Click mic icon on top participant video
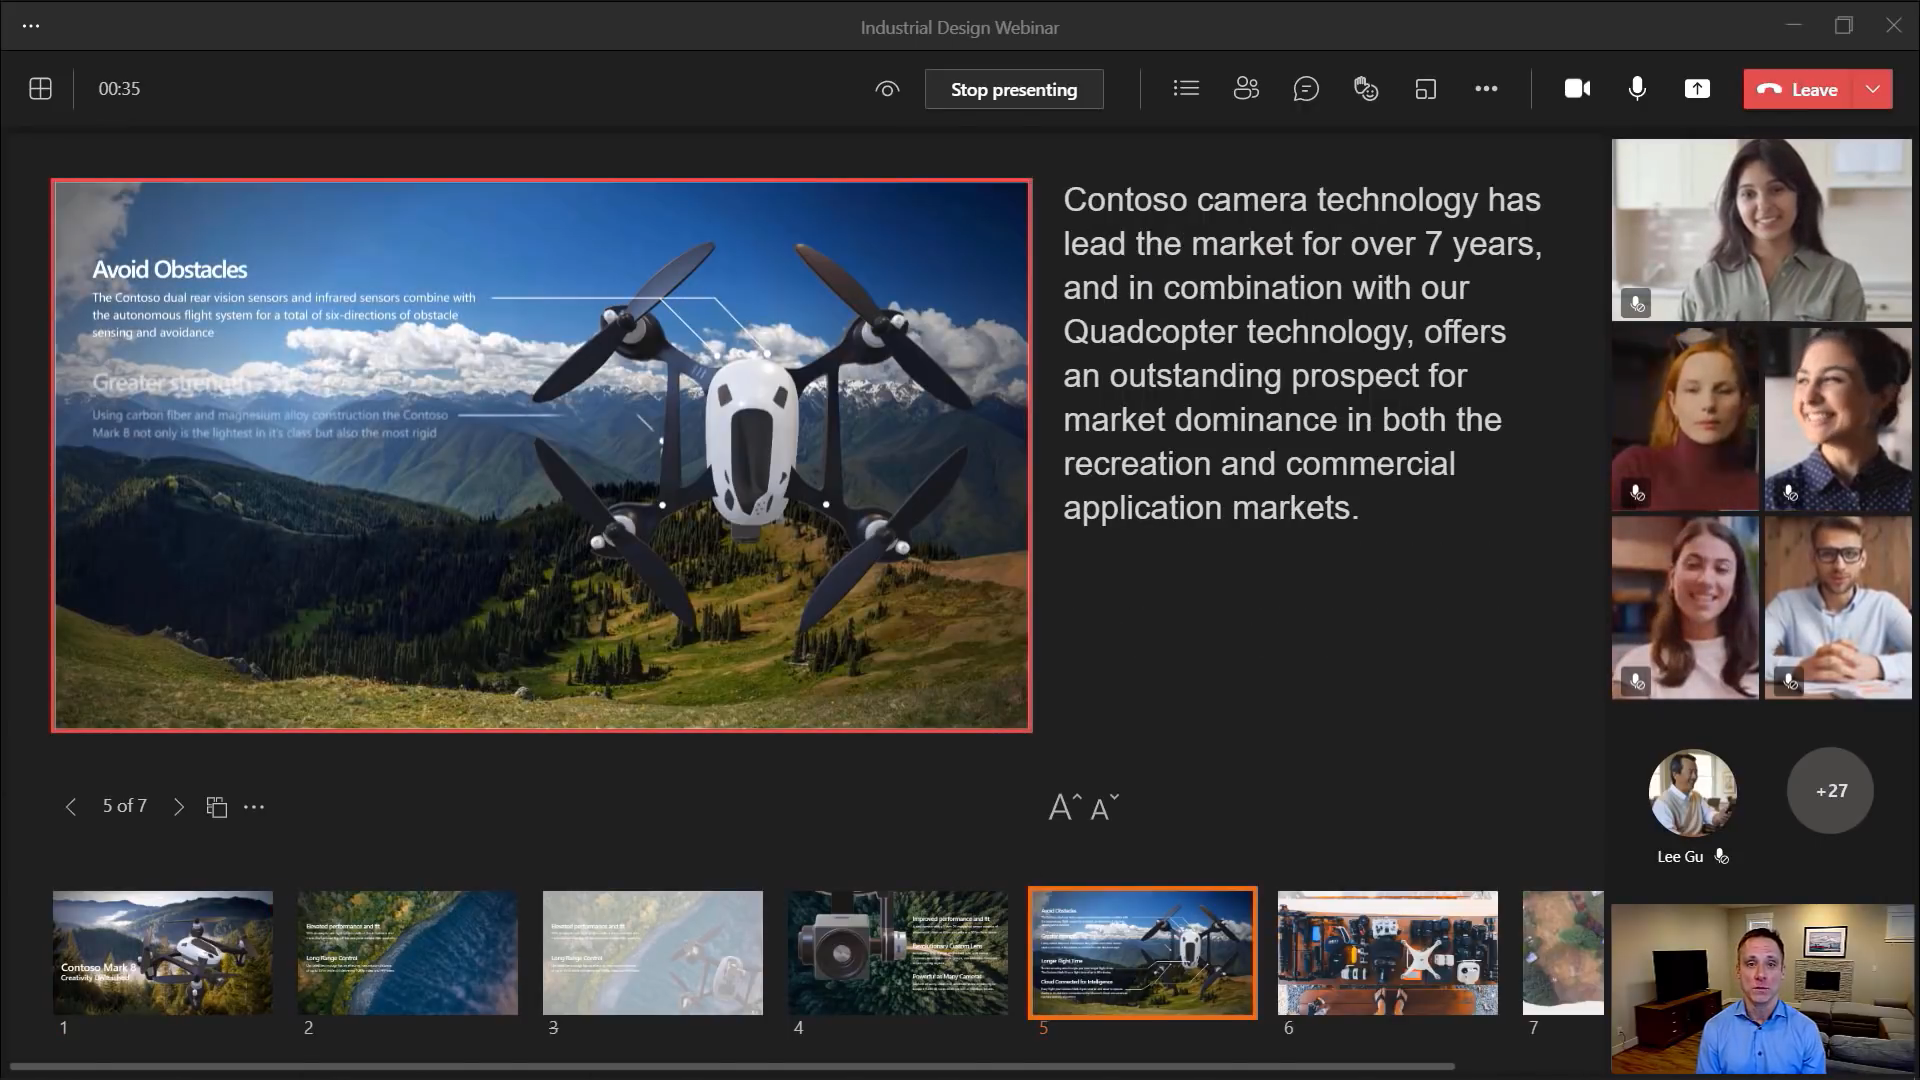The image size is (1920, 1080). click(x=1637, y=304)
